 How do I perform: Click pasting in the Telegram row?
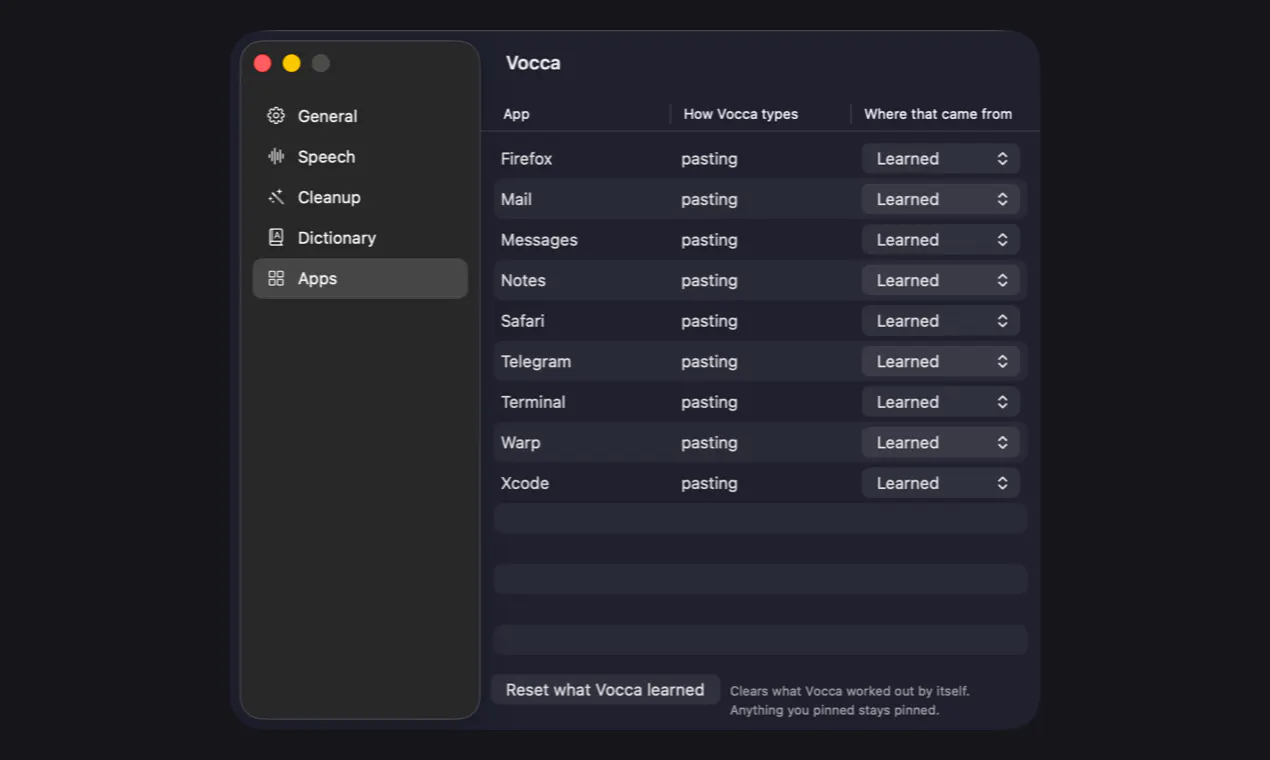[709, 361]
